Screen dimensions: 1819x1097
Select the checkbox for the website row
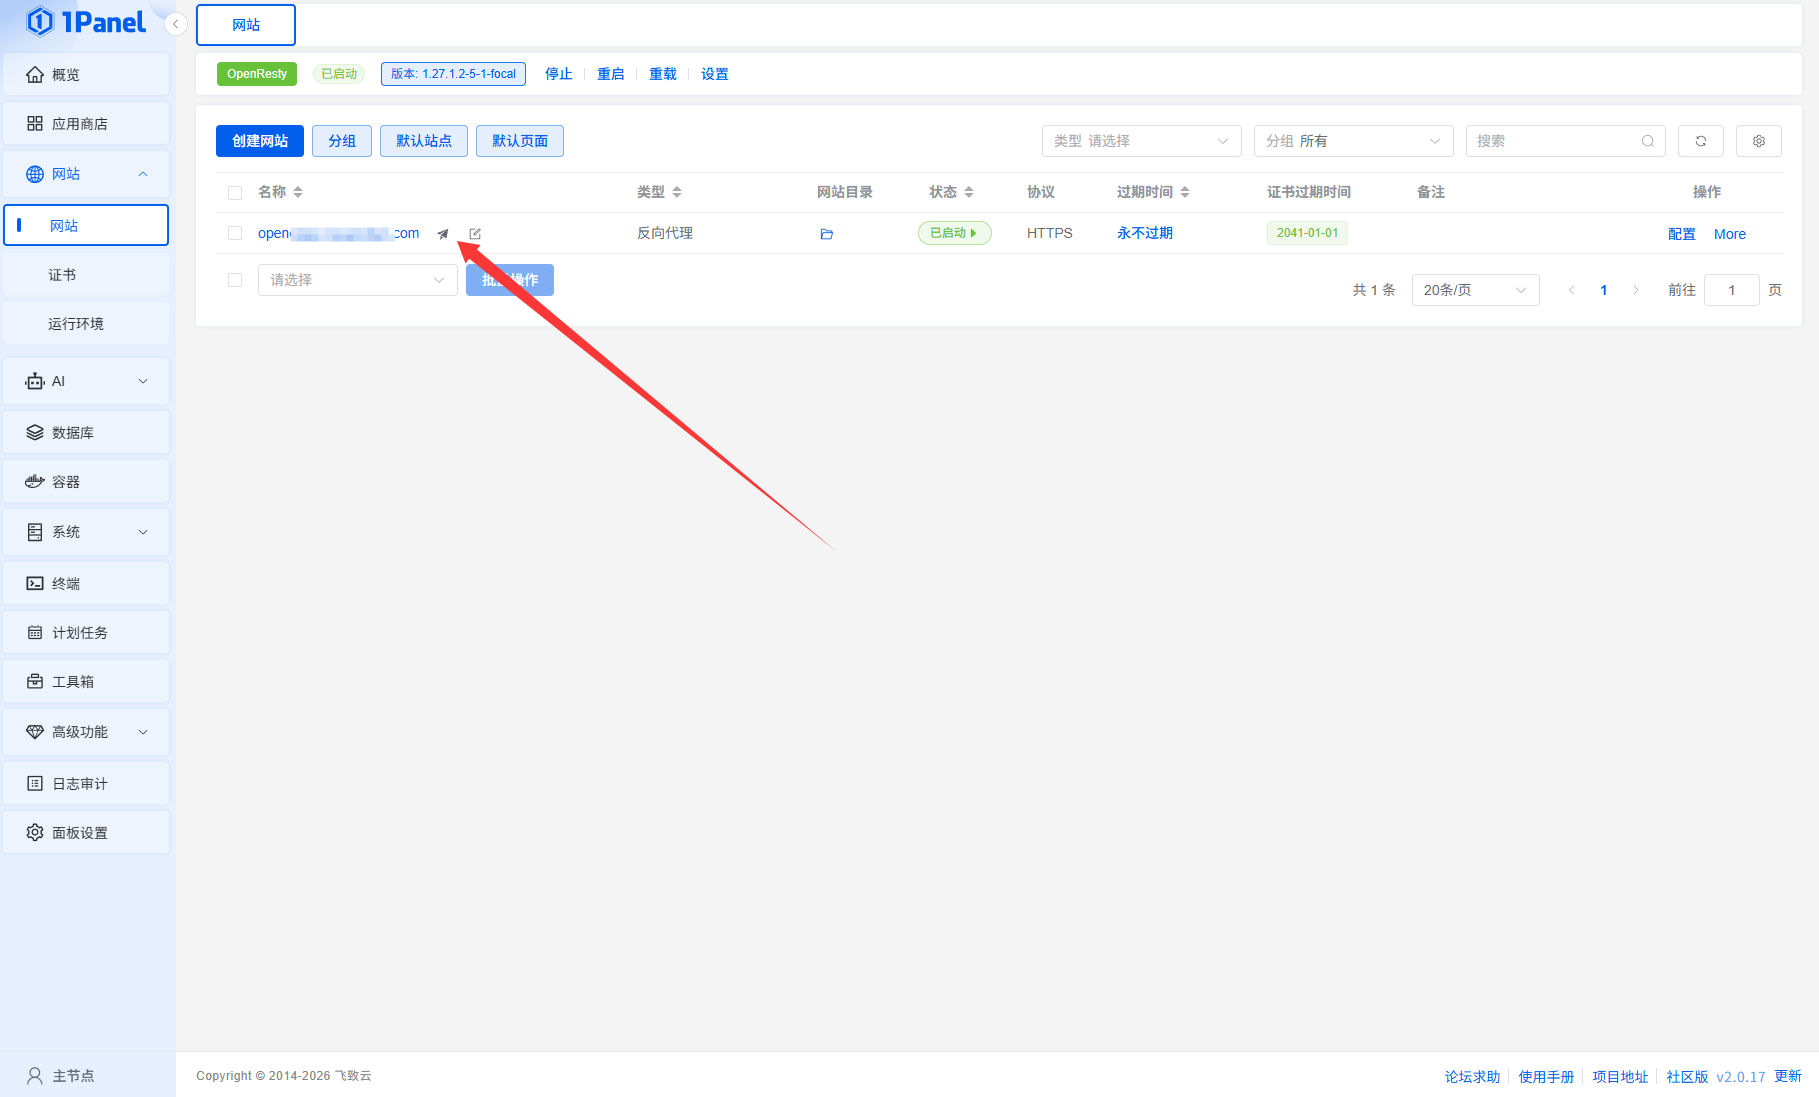coord(235,233)
